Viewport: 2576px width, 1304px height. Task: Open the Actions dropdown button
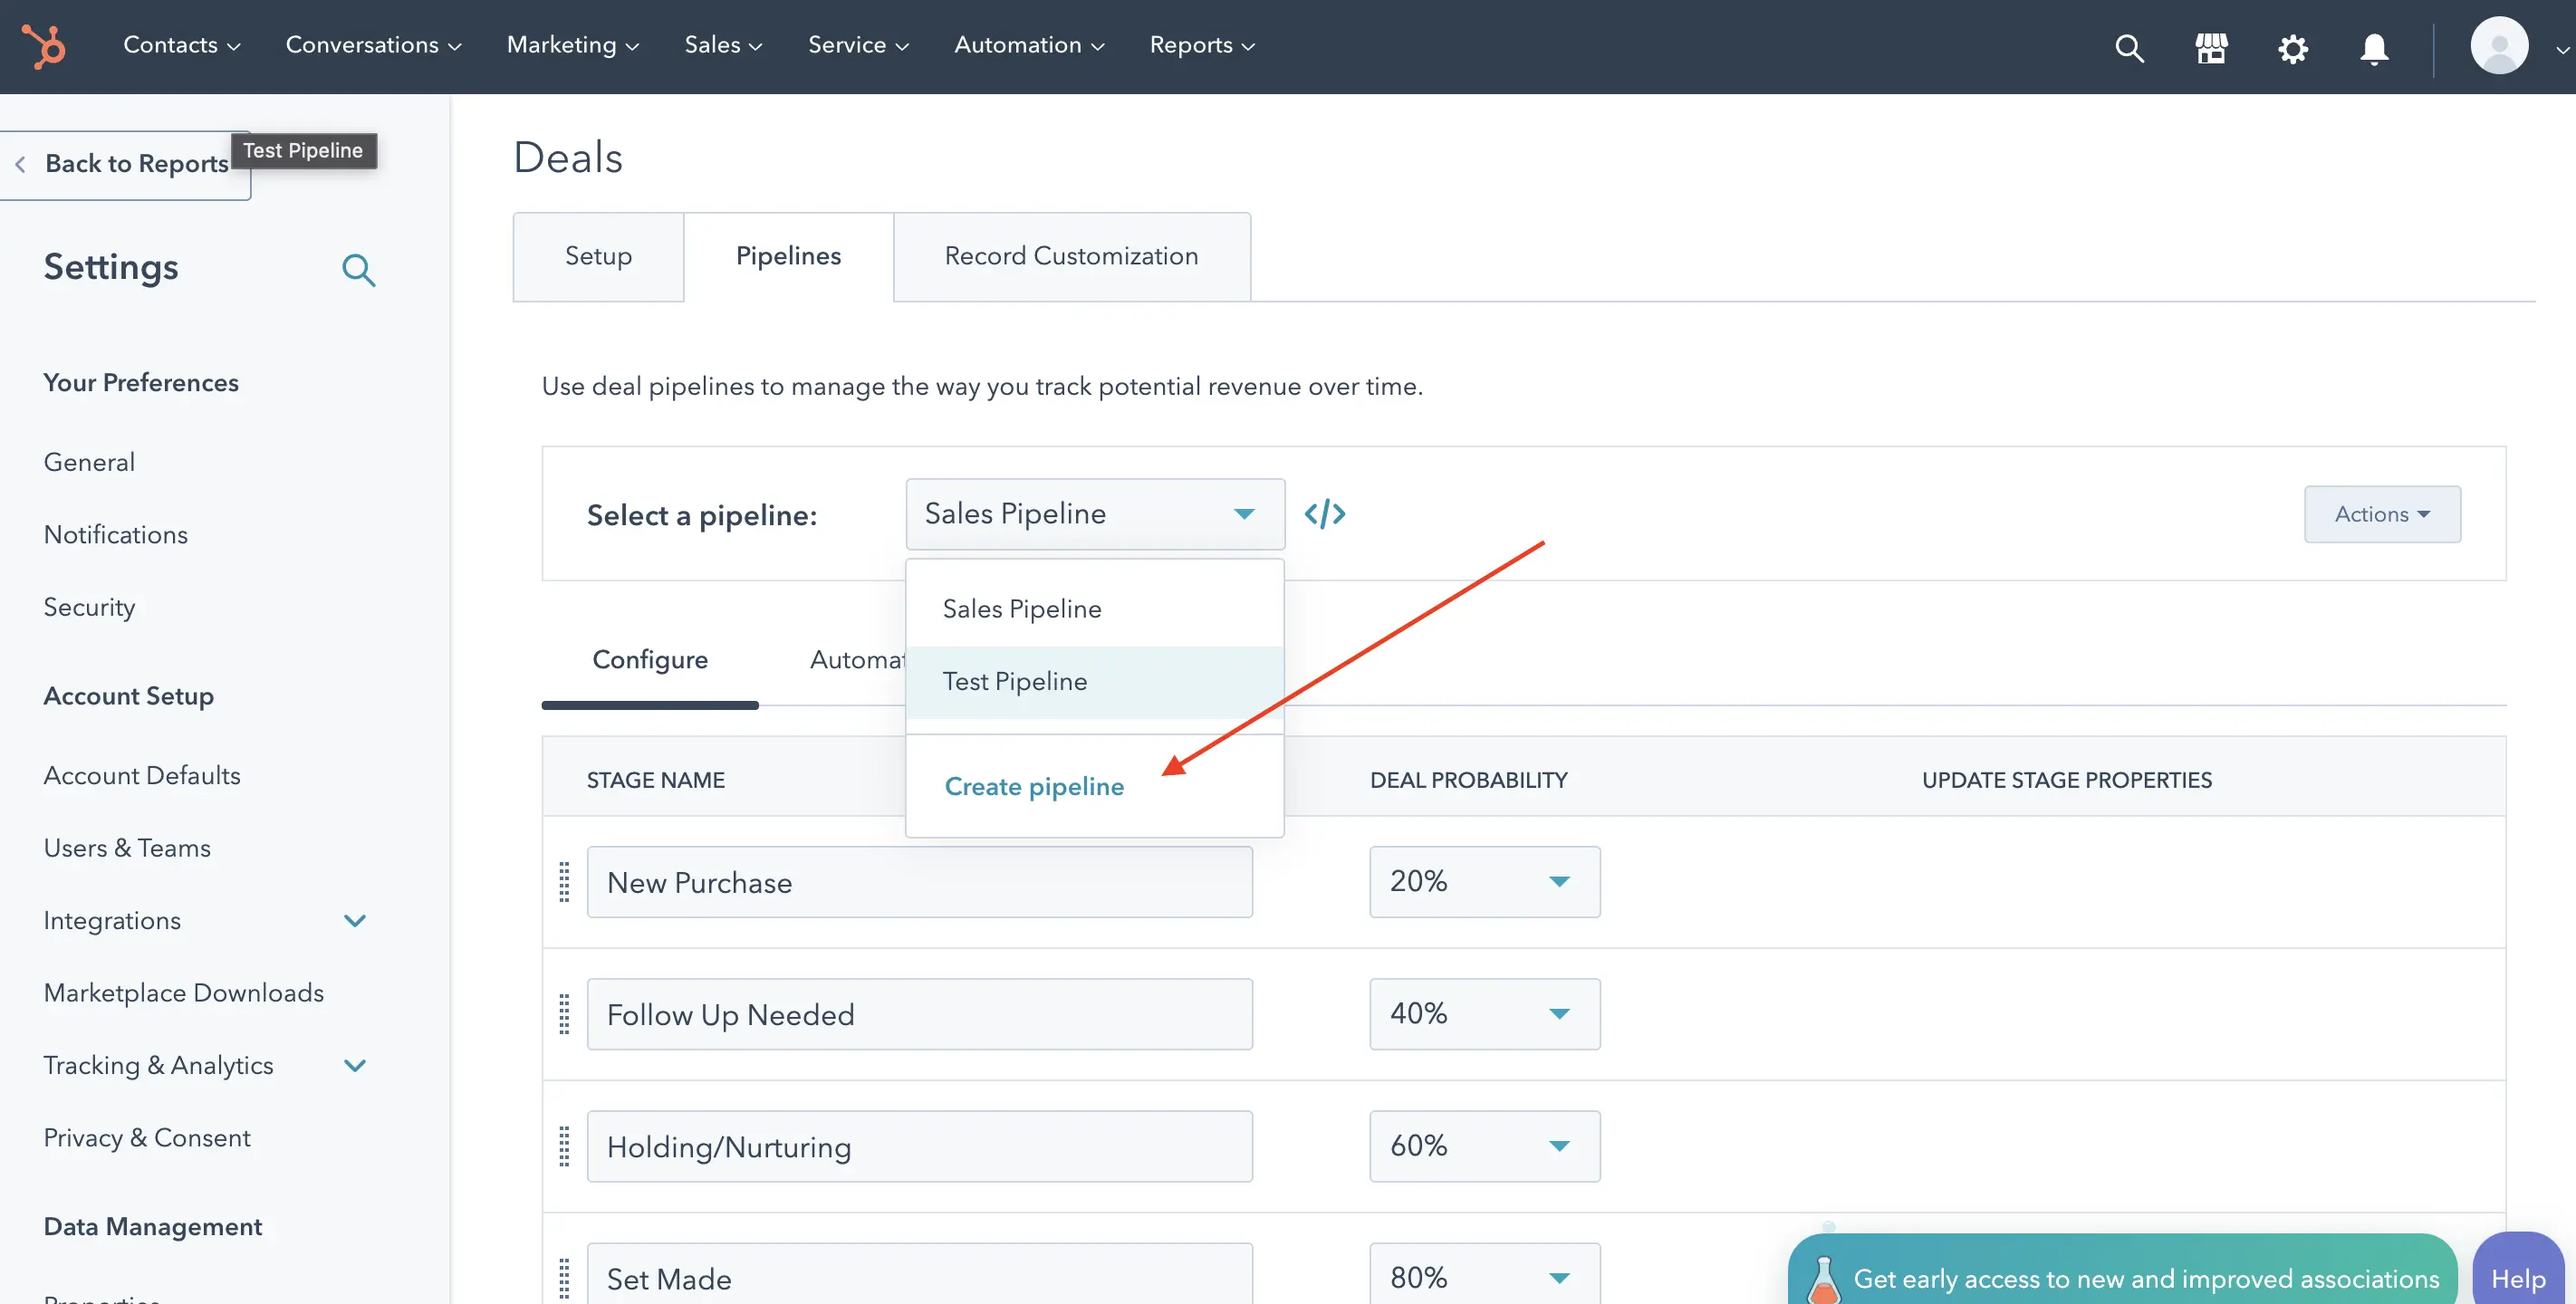click(x=2382, y=514)
